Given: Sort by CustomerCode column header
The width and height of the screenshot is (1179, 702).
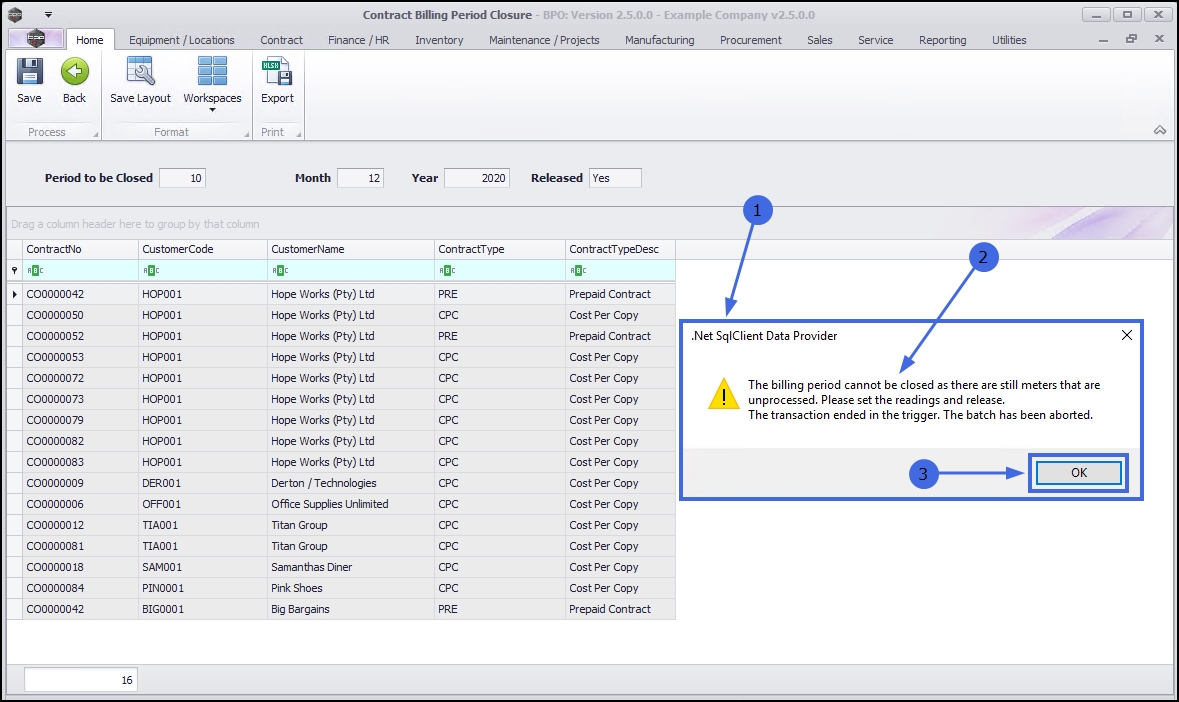Looking at the screenshot, I should pyautogui.click(x=203, y=249).
